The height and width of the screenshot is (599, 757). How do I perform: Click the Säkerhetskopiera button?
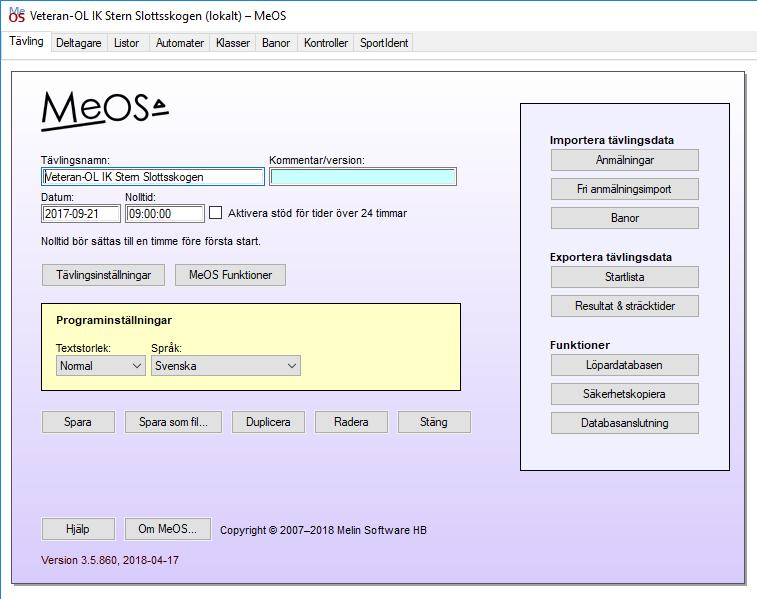[x=625, y=394]
